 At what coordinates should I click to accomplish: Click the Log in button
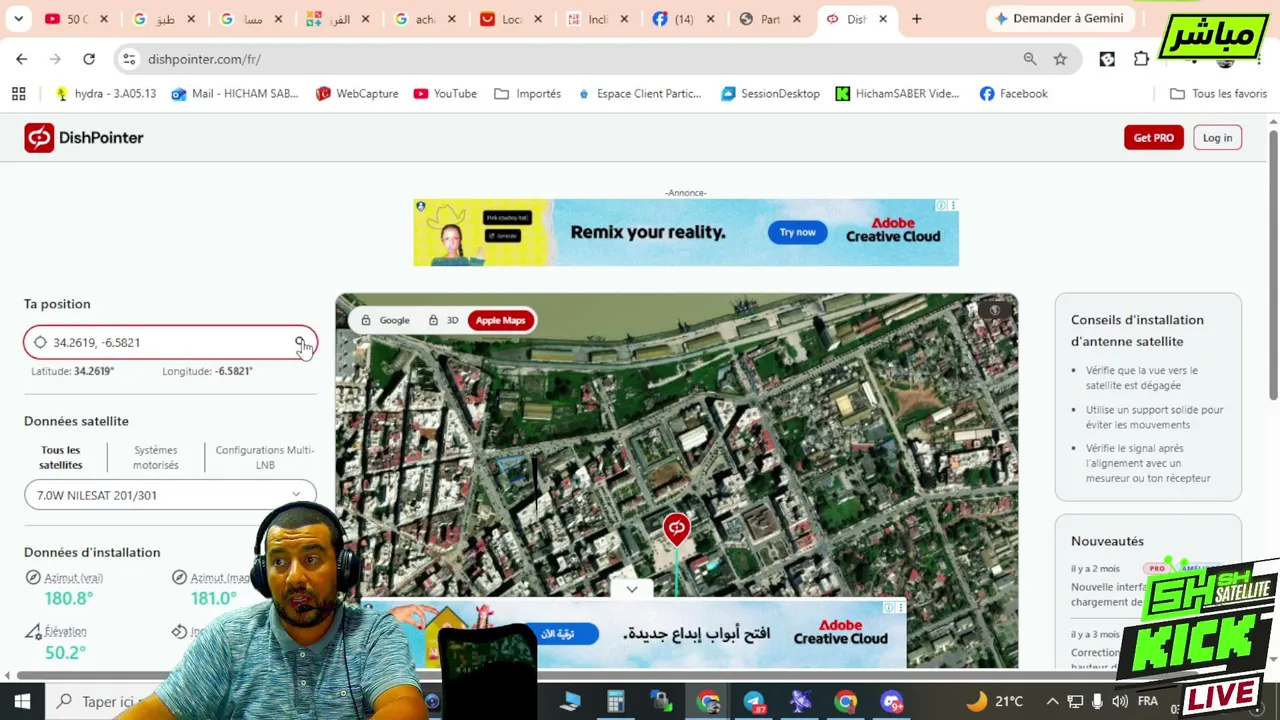tap(1217, 138)
